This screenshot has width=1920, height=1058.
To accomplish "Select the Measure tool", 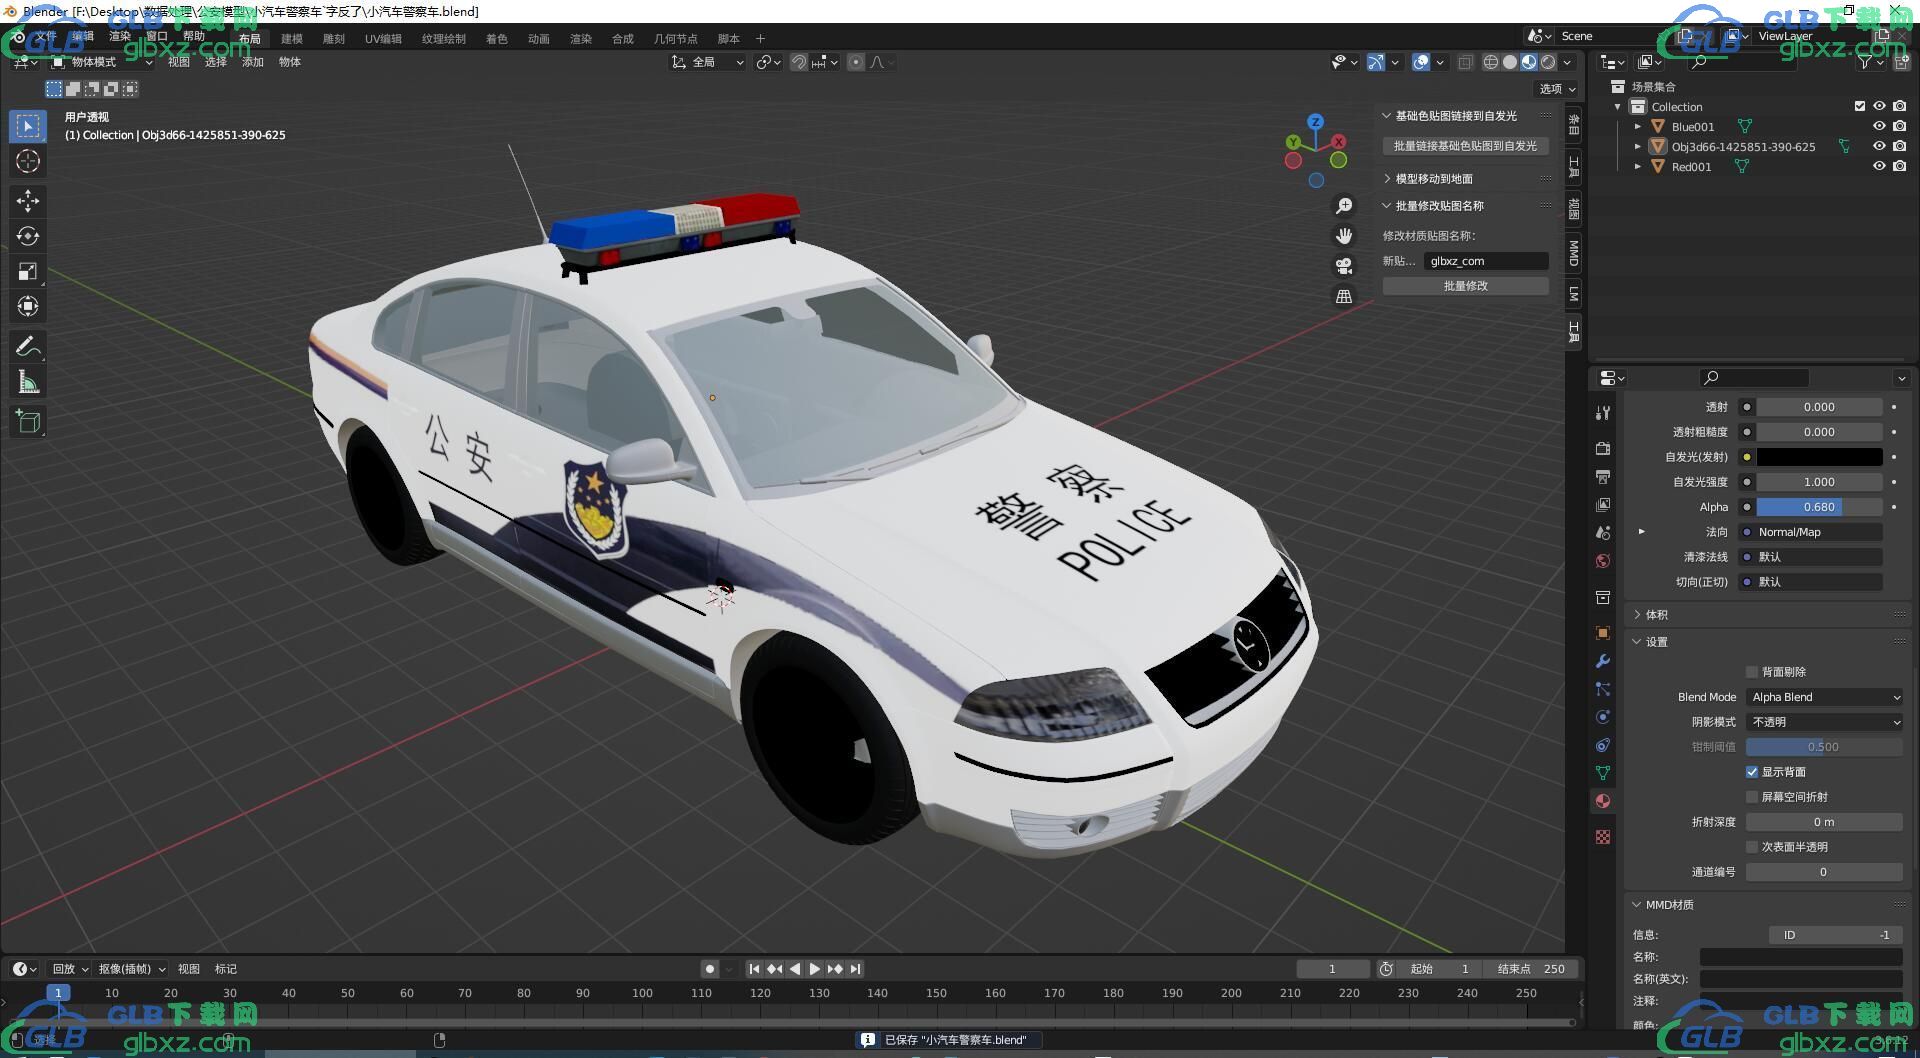I will tap(27, 382).
